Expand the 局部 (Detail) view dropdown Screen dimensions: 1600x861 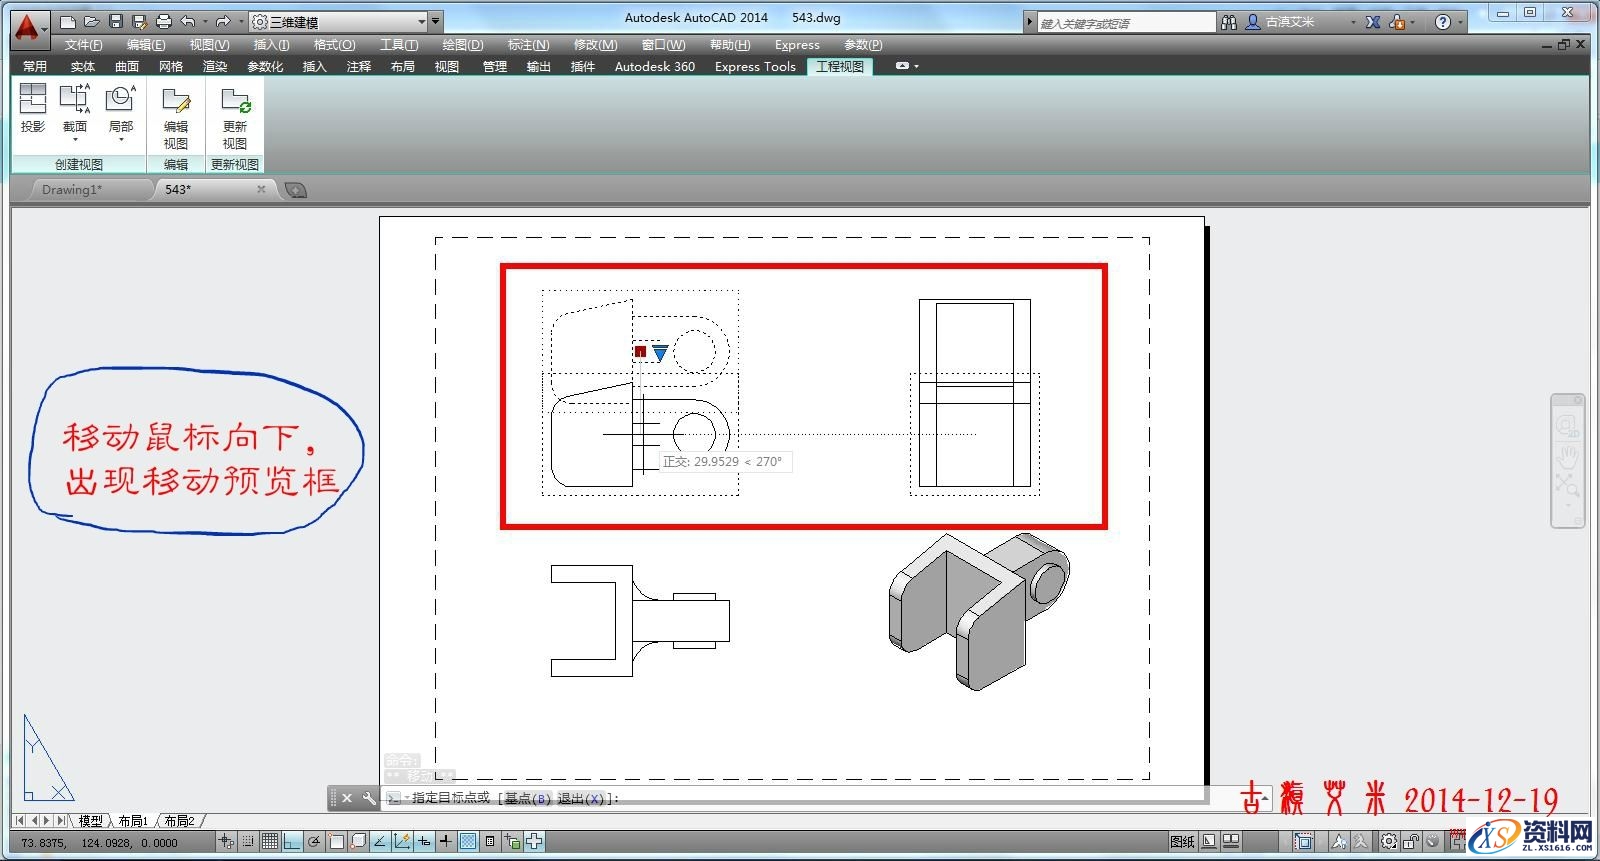[x=121, y=140]
